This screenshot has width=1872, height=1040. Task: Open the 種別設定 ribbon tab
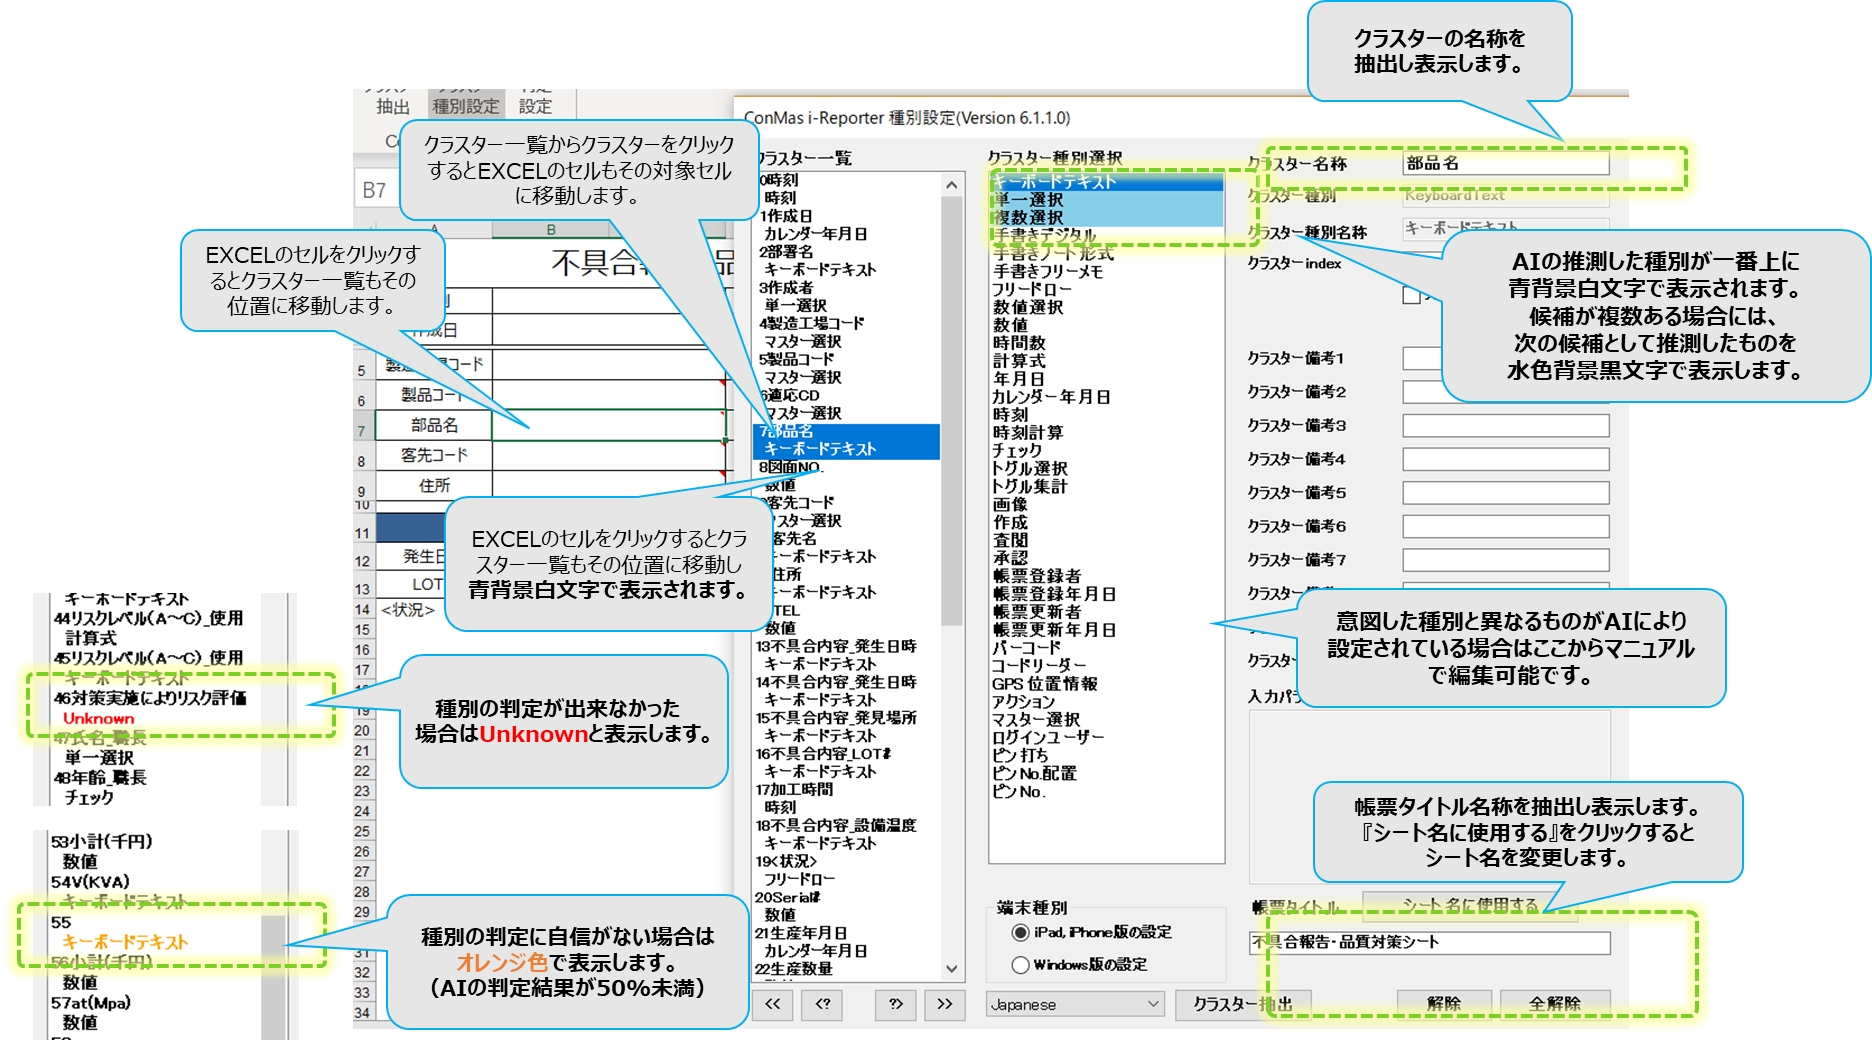click(465, 106)
